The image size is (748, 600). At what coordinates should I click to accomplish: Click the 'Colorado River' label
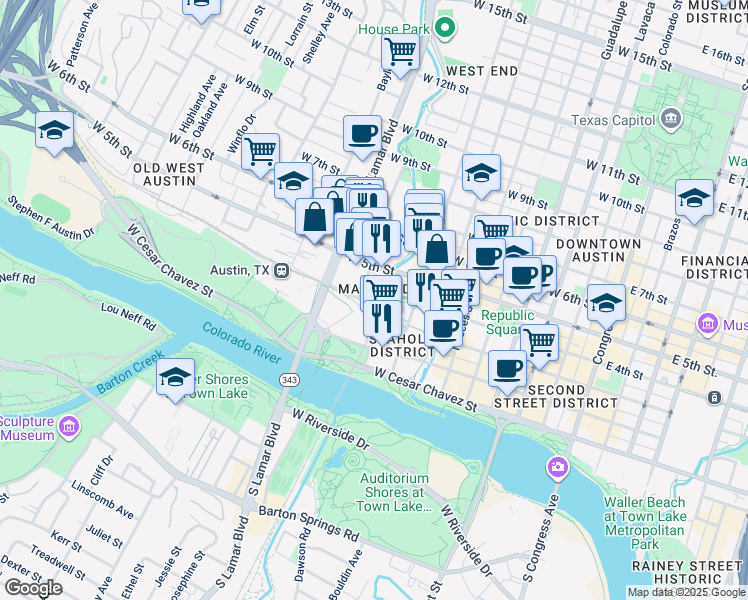[x=241, y=342]
